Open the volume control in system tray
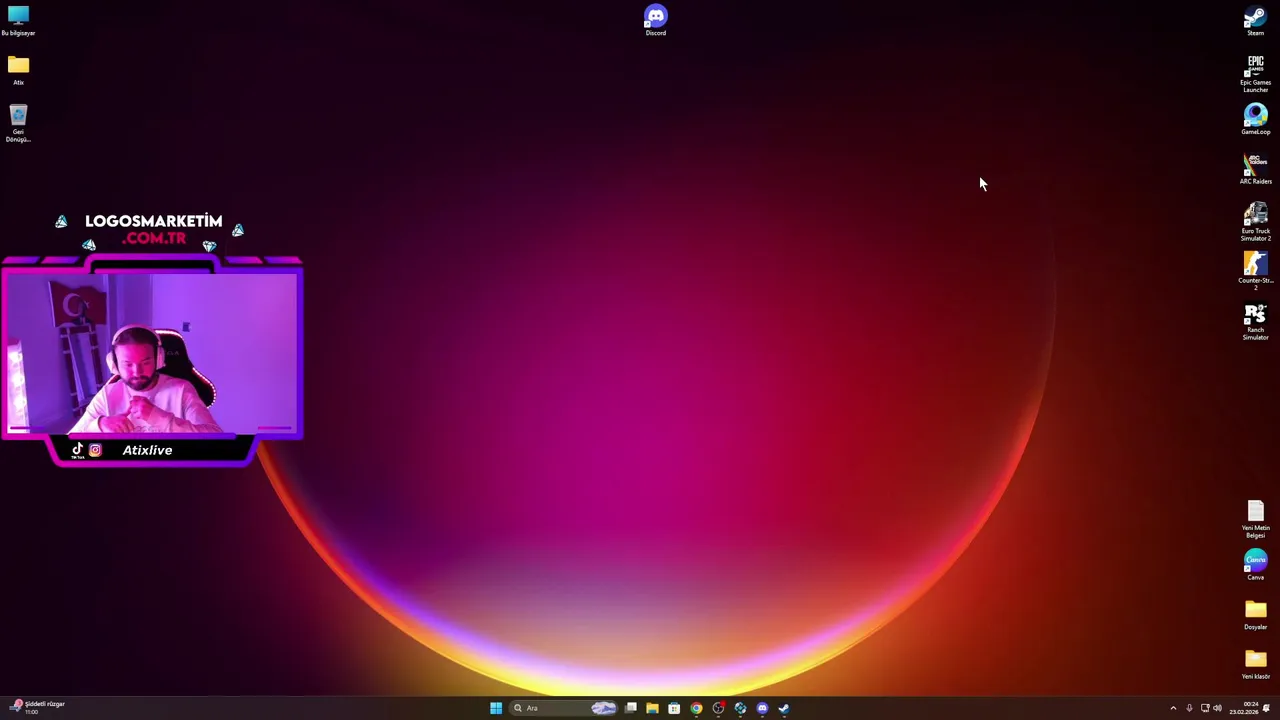 click(x=1217, y=708)
